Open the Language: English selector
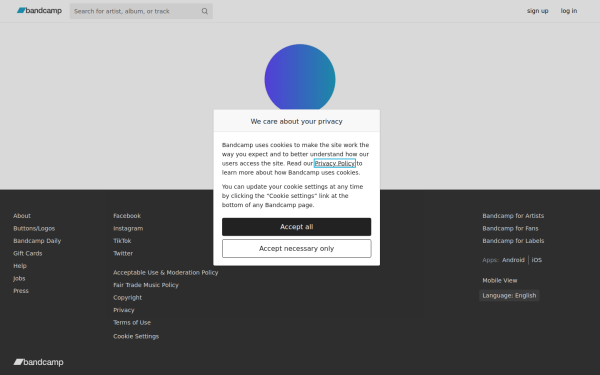This screenshot has height=375, width=600. pos(509,295)
